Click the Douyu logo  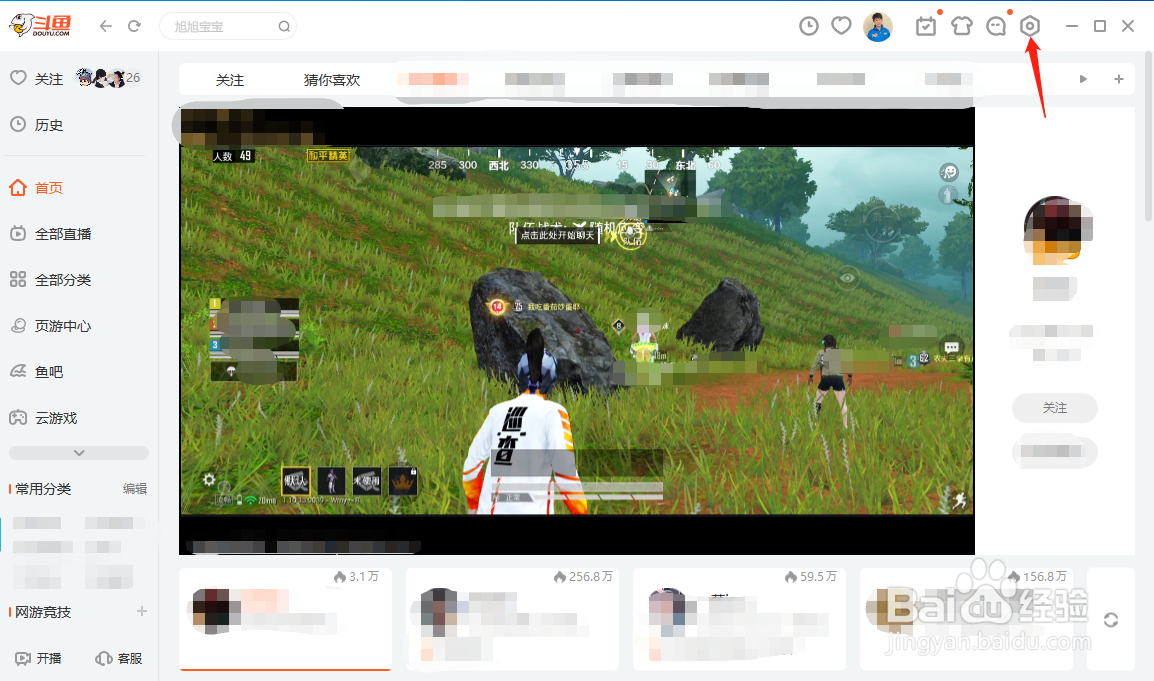pos(40,26)
